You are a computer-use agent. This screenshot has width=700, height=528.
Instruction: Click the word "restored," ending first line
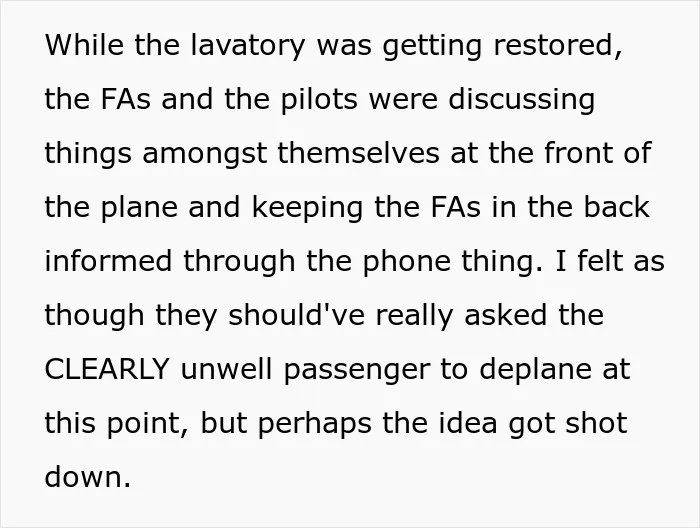[x=558, y=45]
